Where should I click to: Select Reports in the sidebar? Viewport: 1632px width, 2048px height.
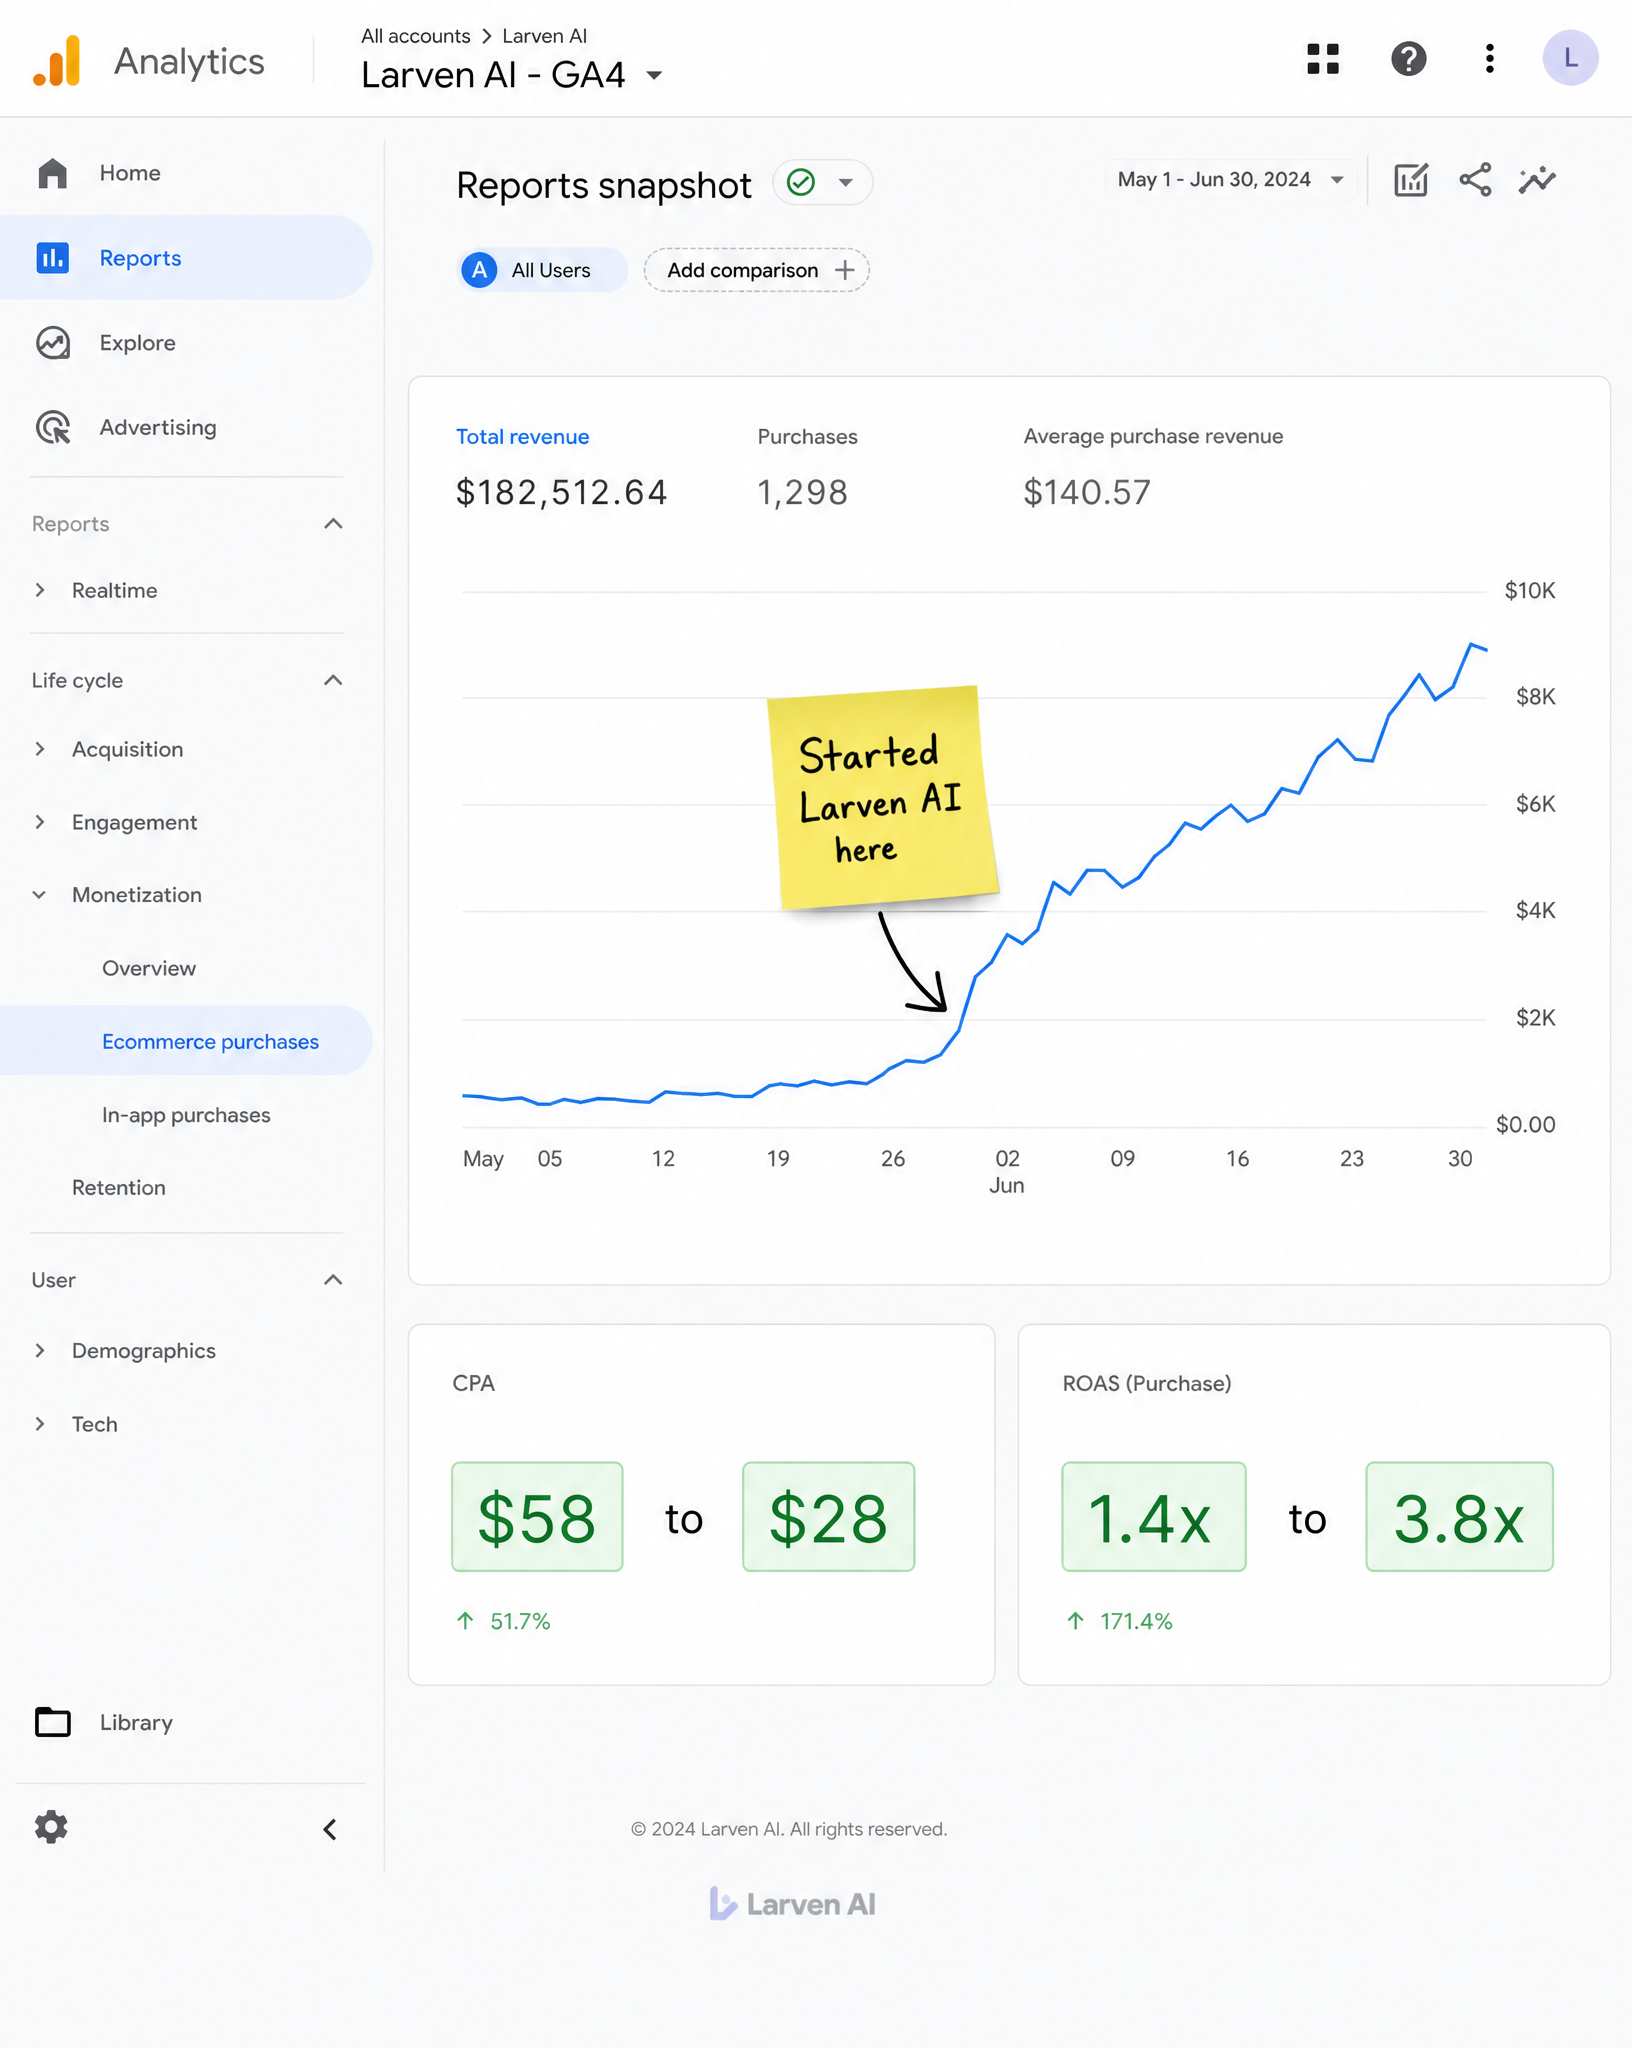(x=186, y=258)
